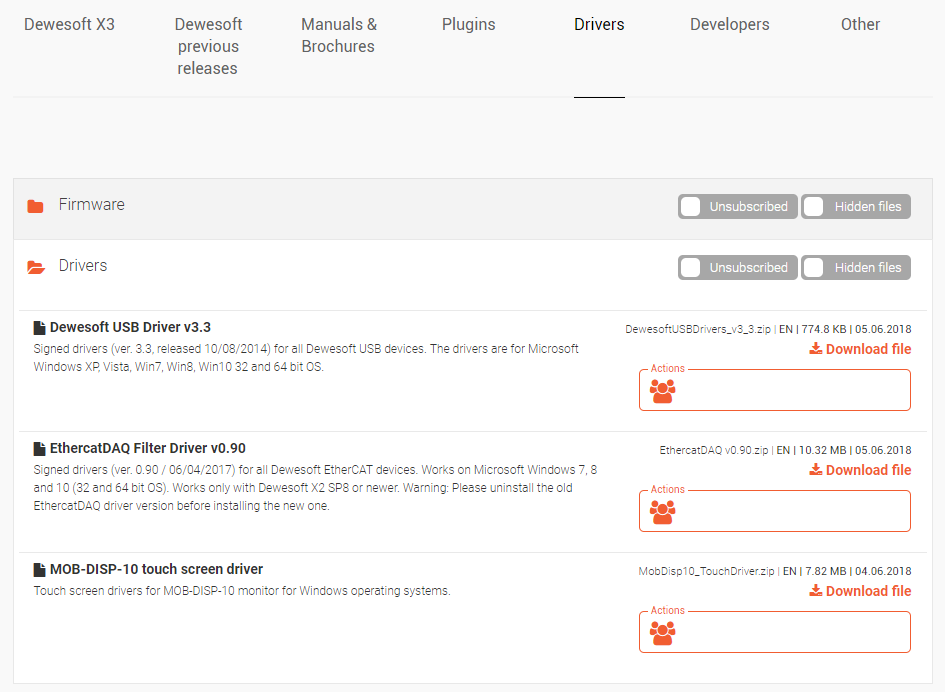Collapse the Drivers folder row
The image size is (945, 692).
[472, 269]
